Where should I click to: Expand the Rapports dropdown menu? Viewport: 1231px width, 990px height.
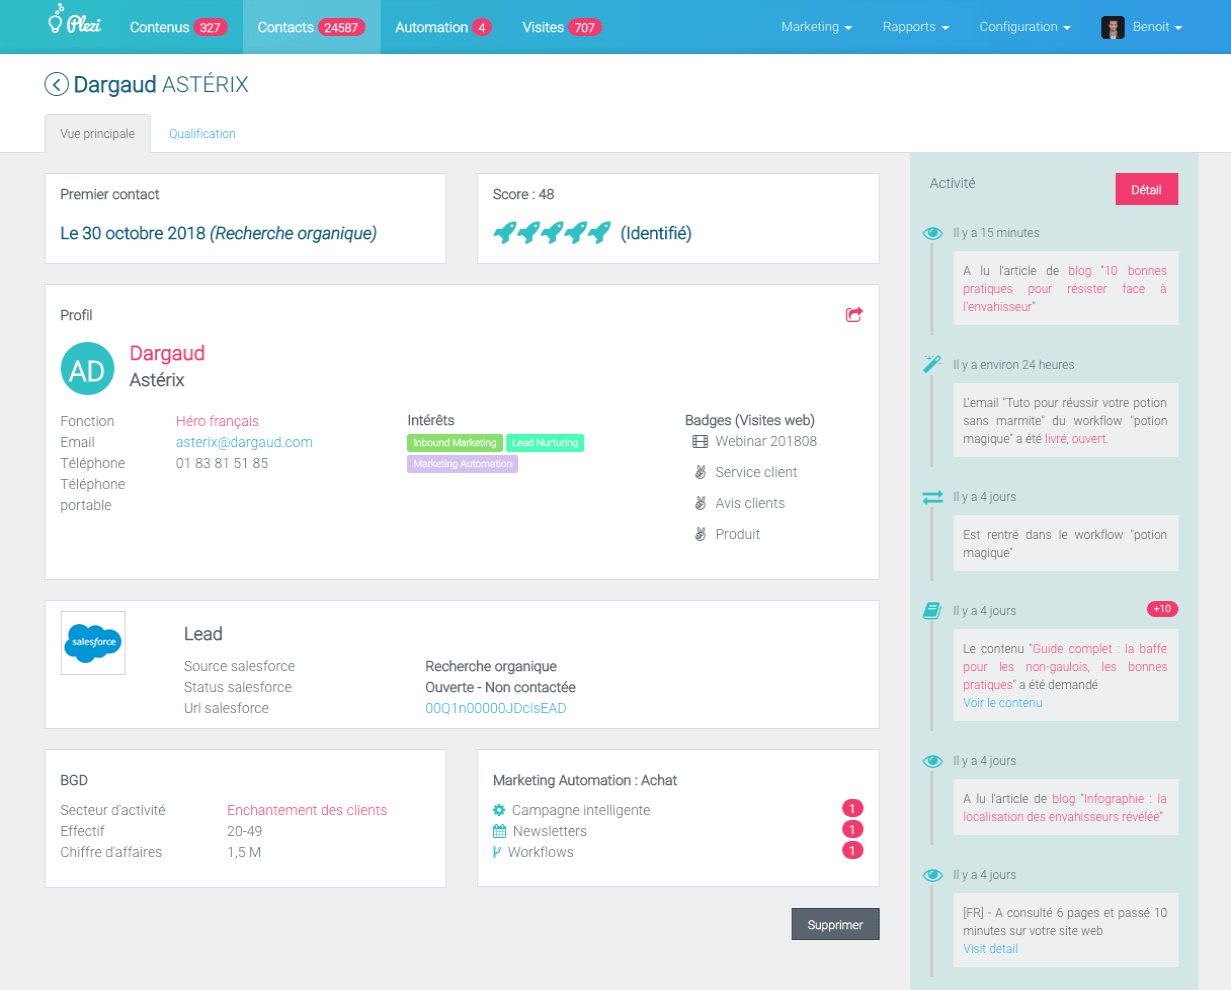point(915,27)
